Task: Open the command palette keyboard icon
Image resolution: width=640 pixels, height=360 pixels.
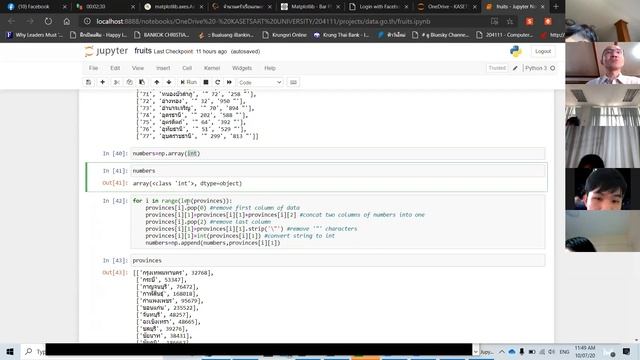Action: (x=293, y=82)
